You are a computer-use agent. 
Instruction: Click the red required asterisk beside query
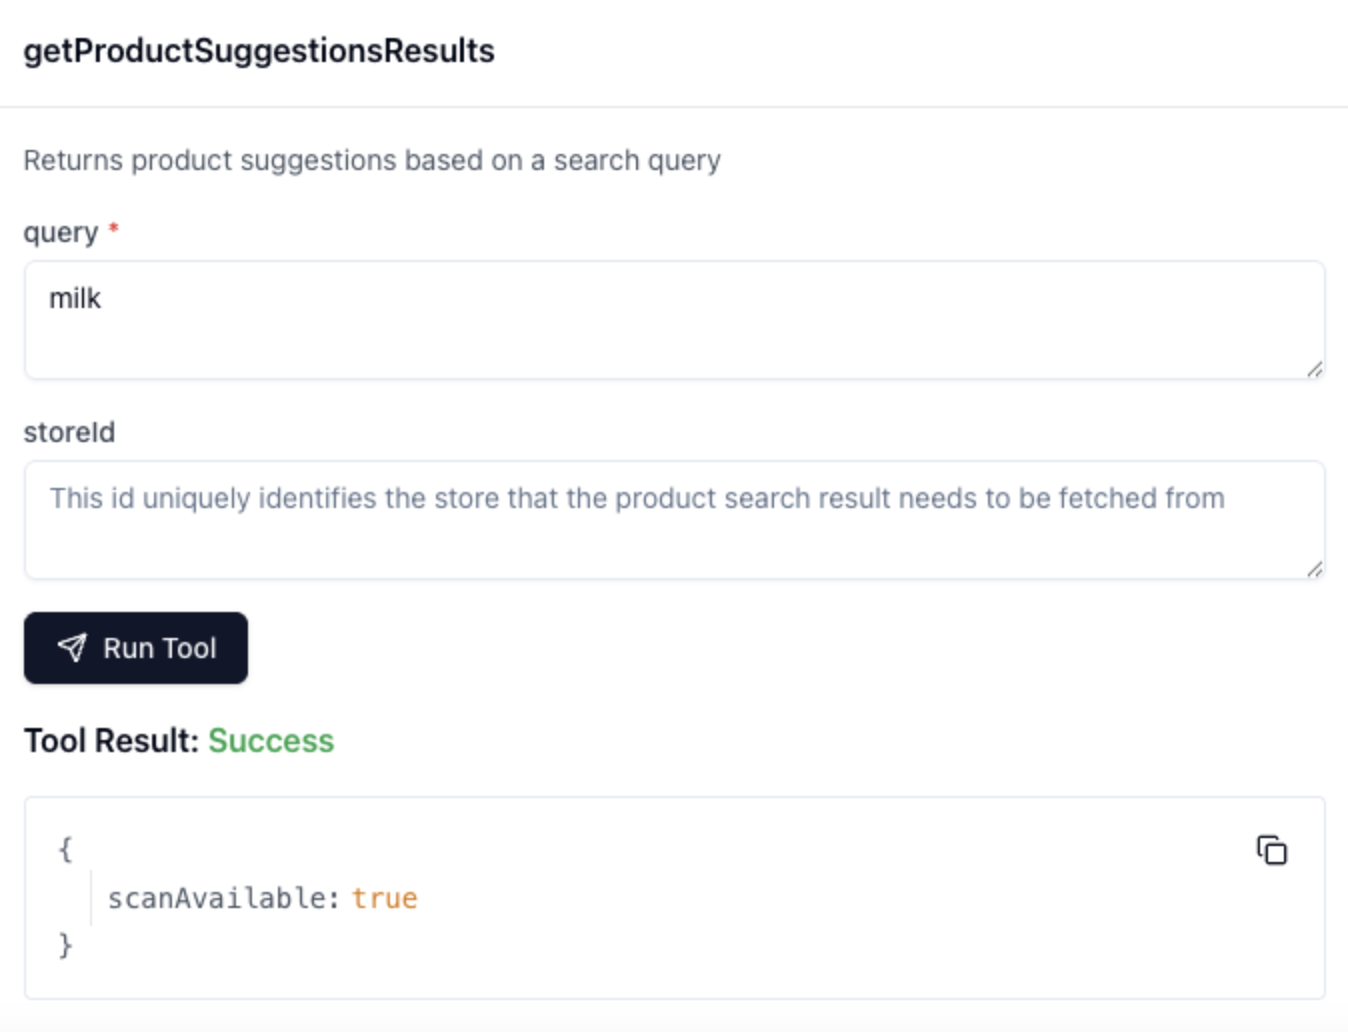coord(114,229)
